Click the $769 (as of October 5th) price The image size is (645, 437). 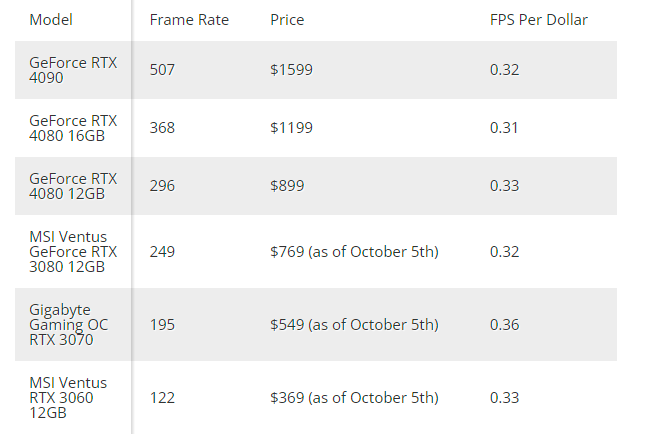pos(354,251)
